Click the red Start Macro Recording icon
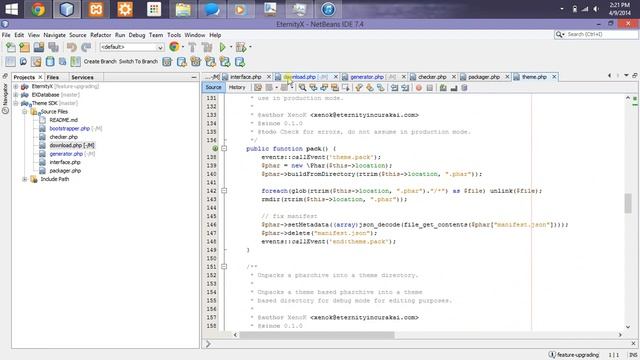640x360 pixels. [x=418, y=87]
